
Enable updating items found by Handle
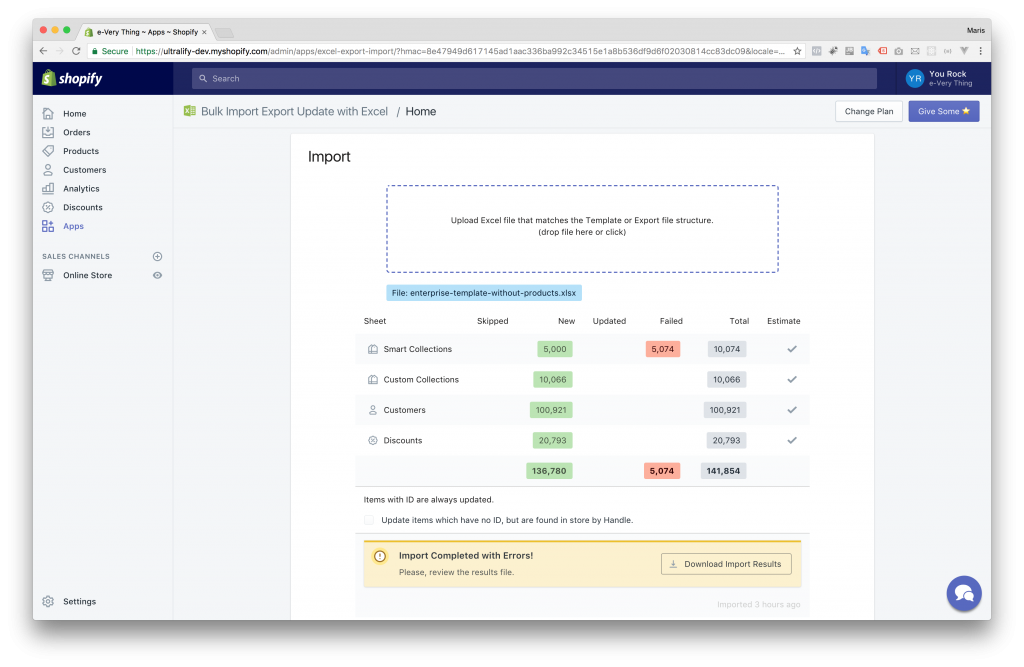click(x=368, y=519)
